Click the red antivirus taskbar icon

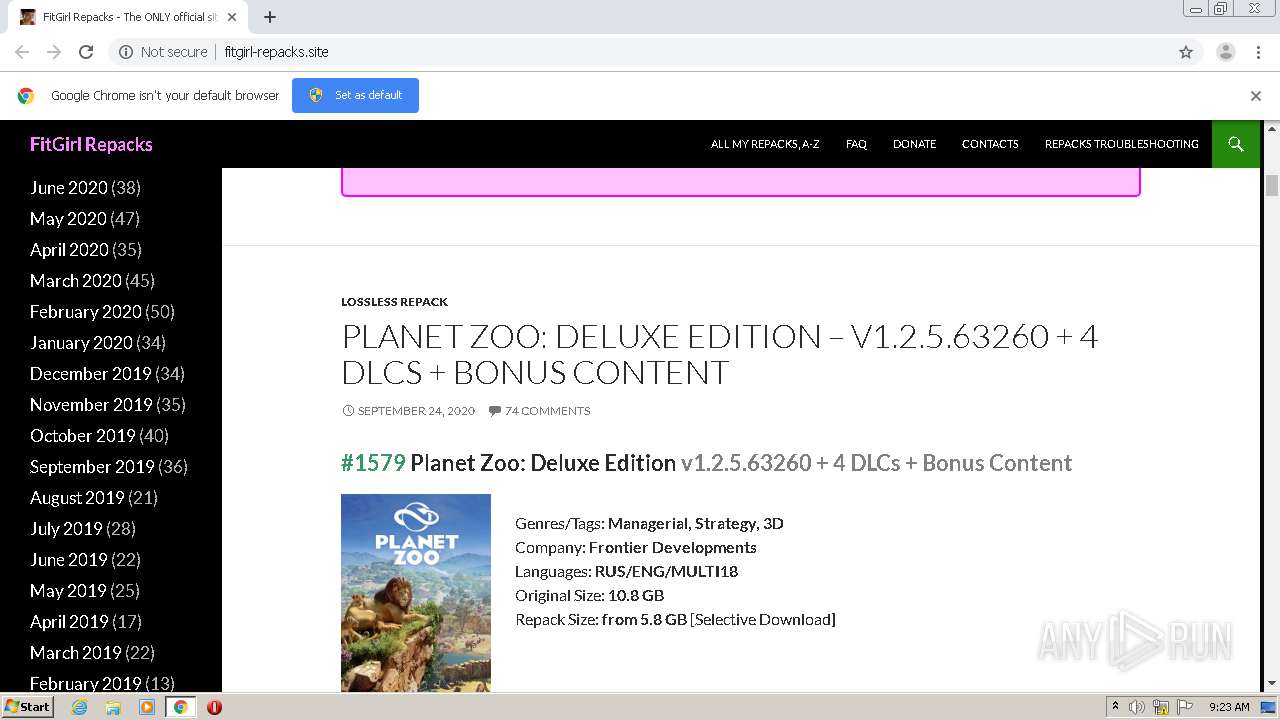(214, 707)
